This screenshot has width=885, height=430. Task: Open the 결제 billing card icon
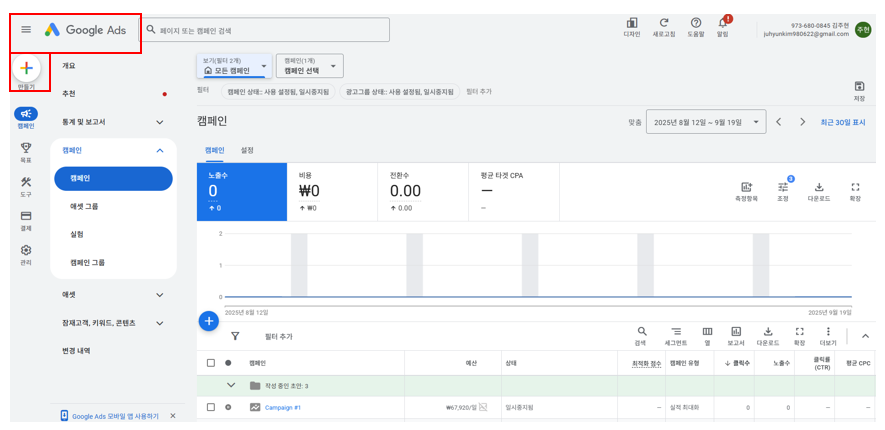[26, 216]
